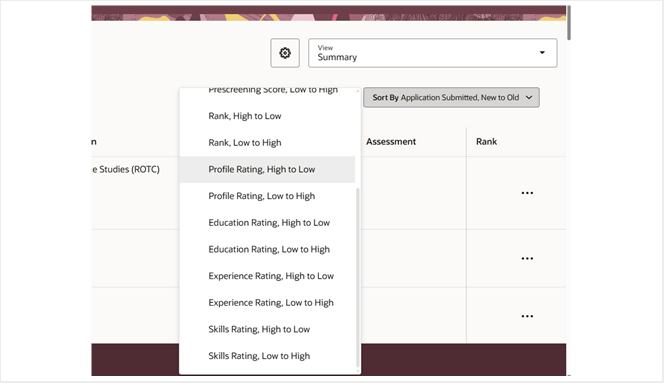
Task: Pick Experience Rating, Low to High
Action: 268,304
